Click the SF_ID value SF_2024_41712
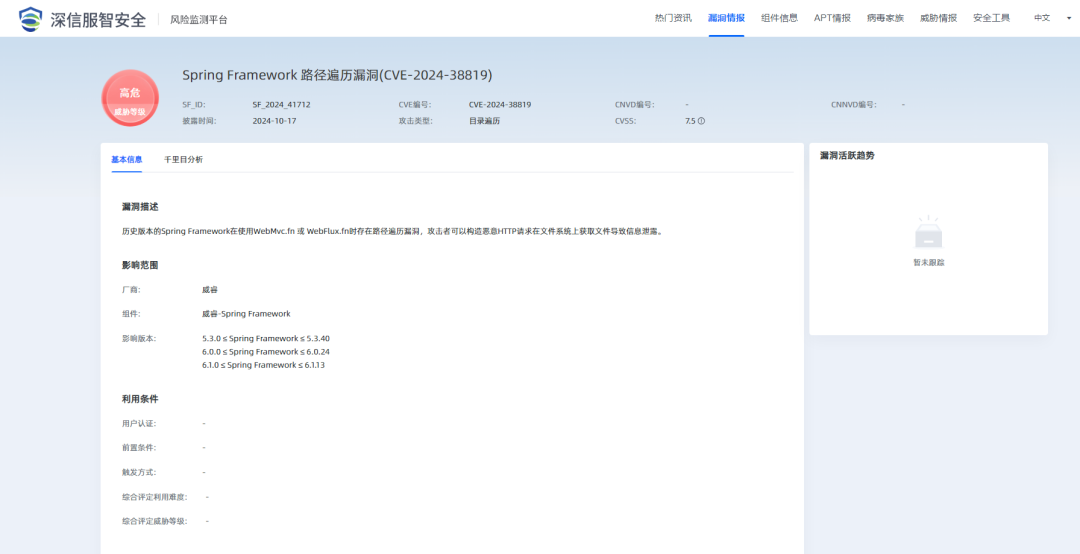 (281, 105)
